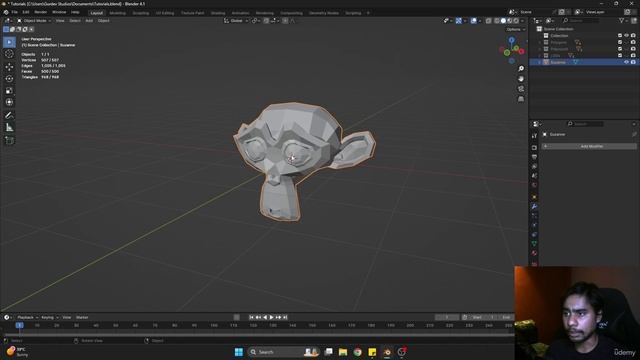
Task: Click the current frame number field
Action: [447, 317]
